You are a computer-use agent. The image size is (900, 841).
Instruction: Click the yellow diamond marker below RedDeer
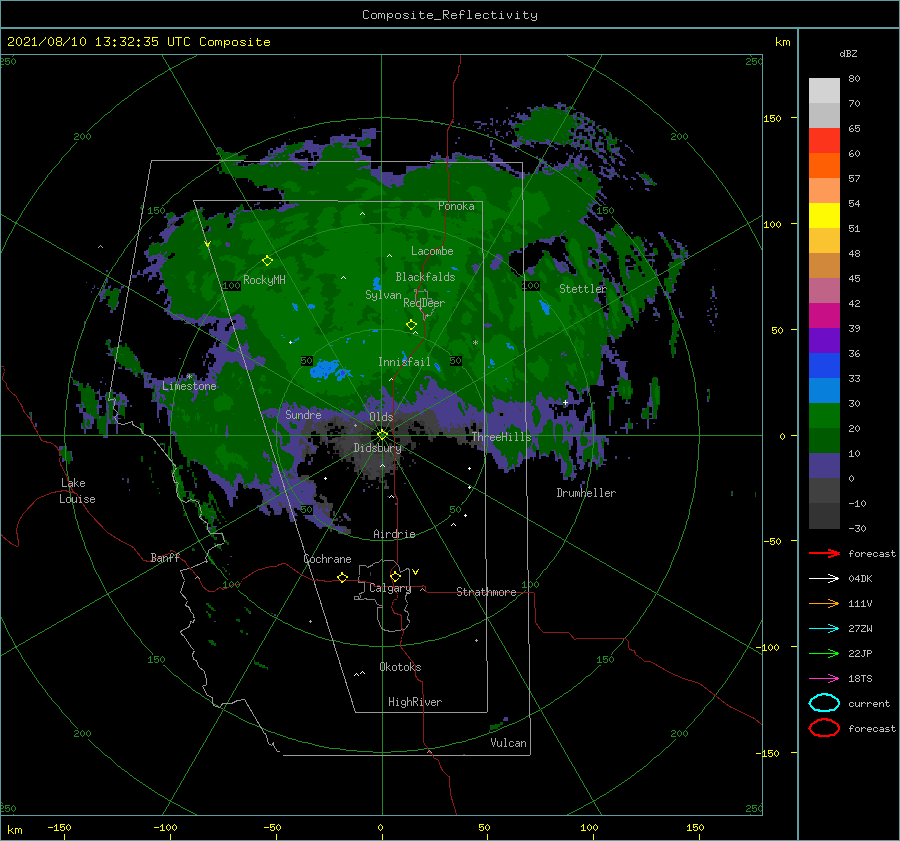coord(411,325)
